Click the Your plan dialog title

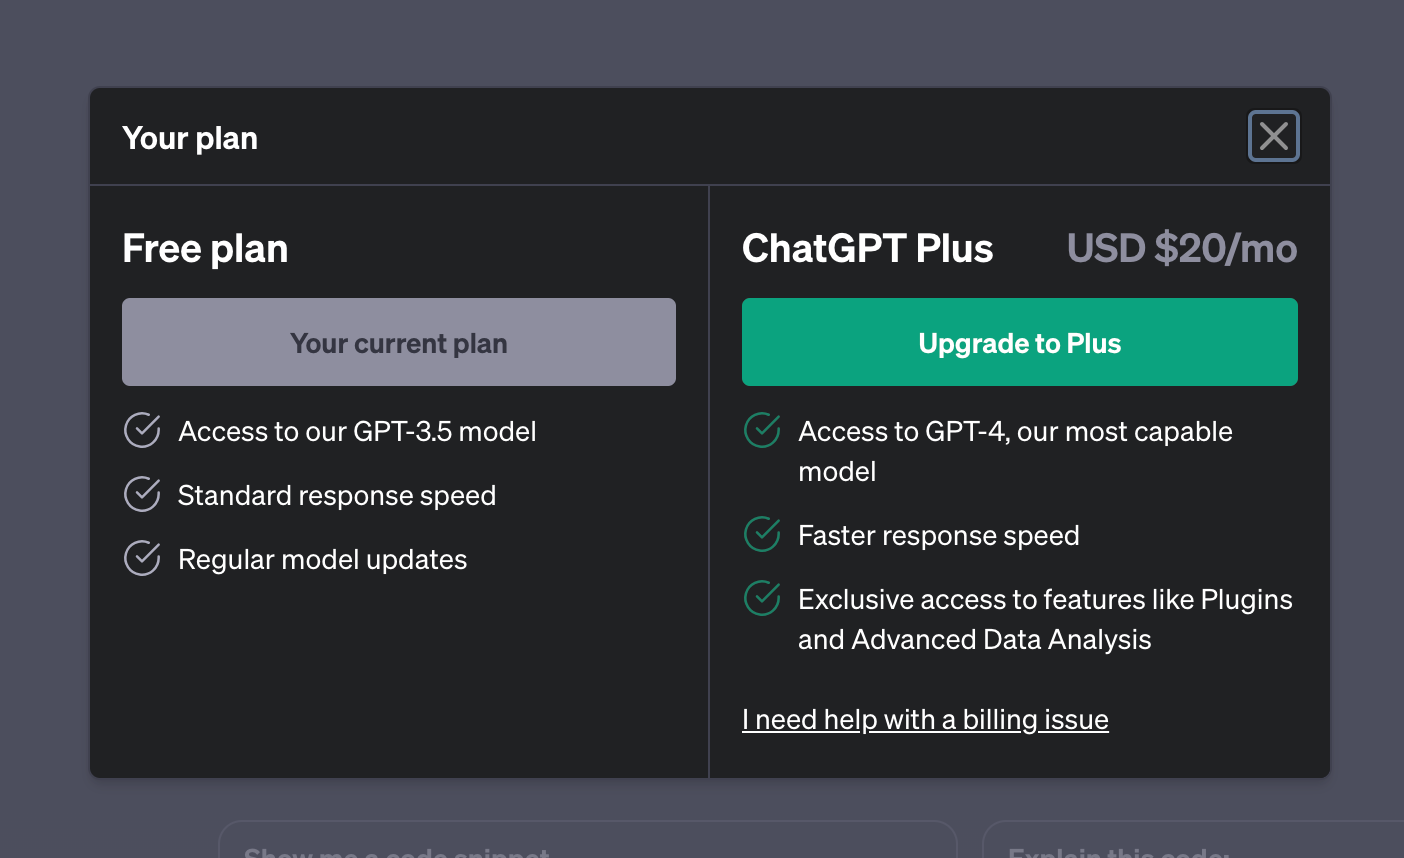click(x=190, y=138)
